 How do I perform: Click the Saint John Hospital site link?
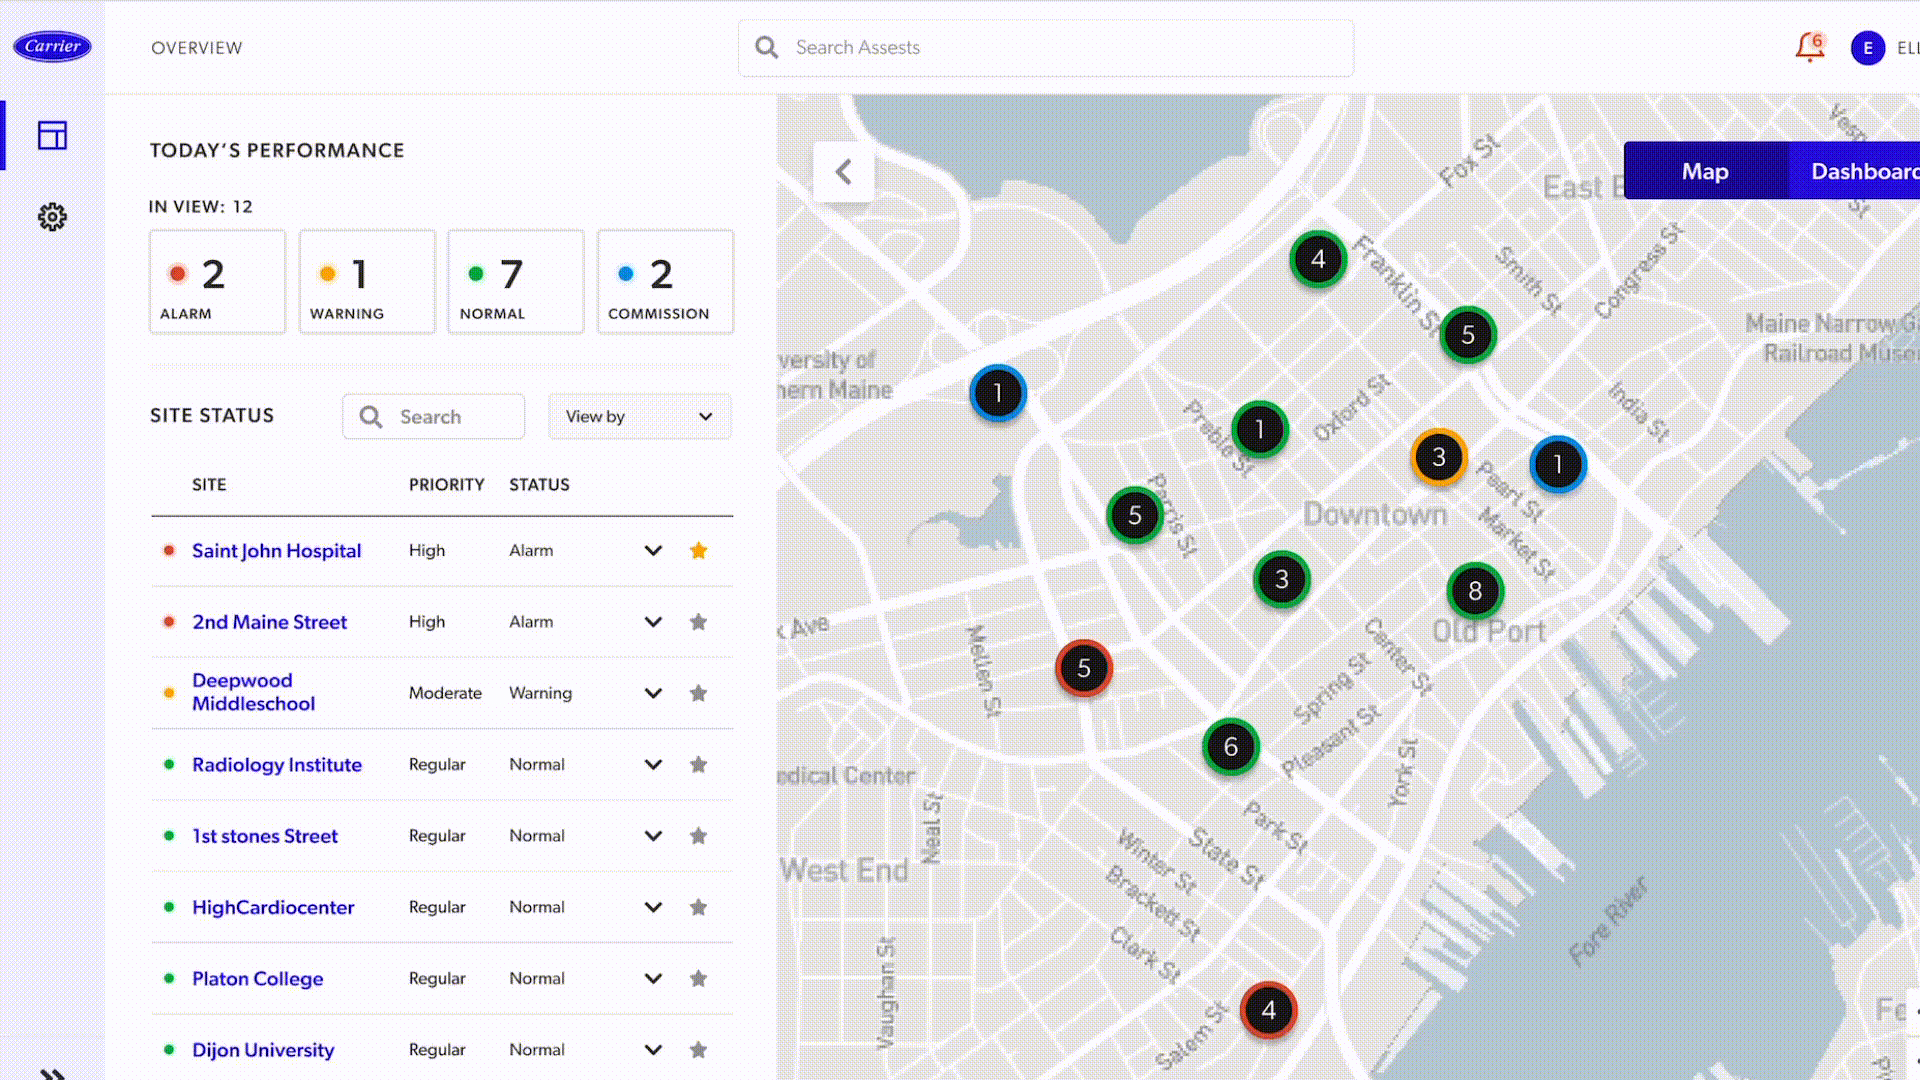coord(276,550)
